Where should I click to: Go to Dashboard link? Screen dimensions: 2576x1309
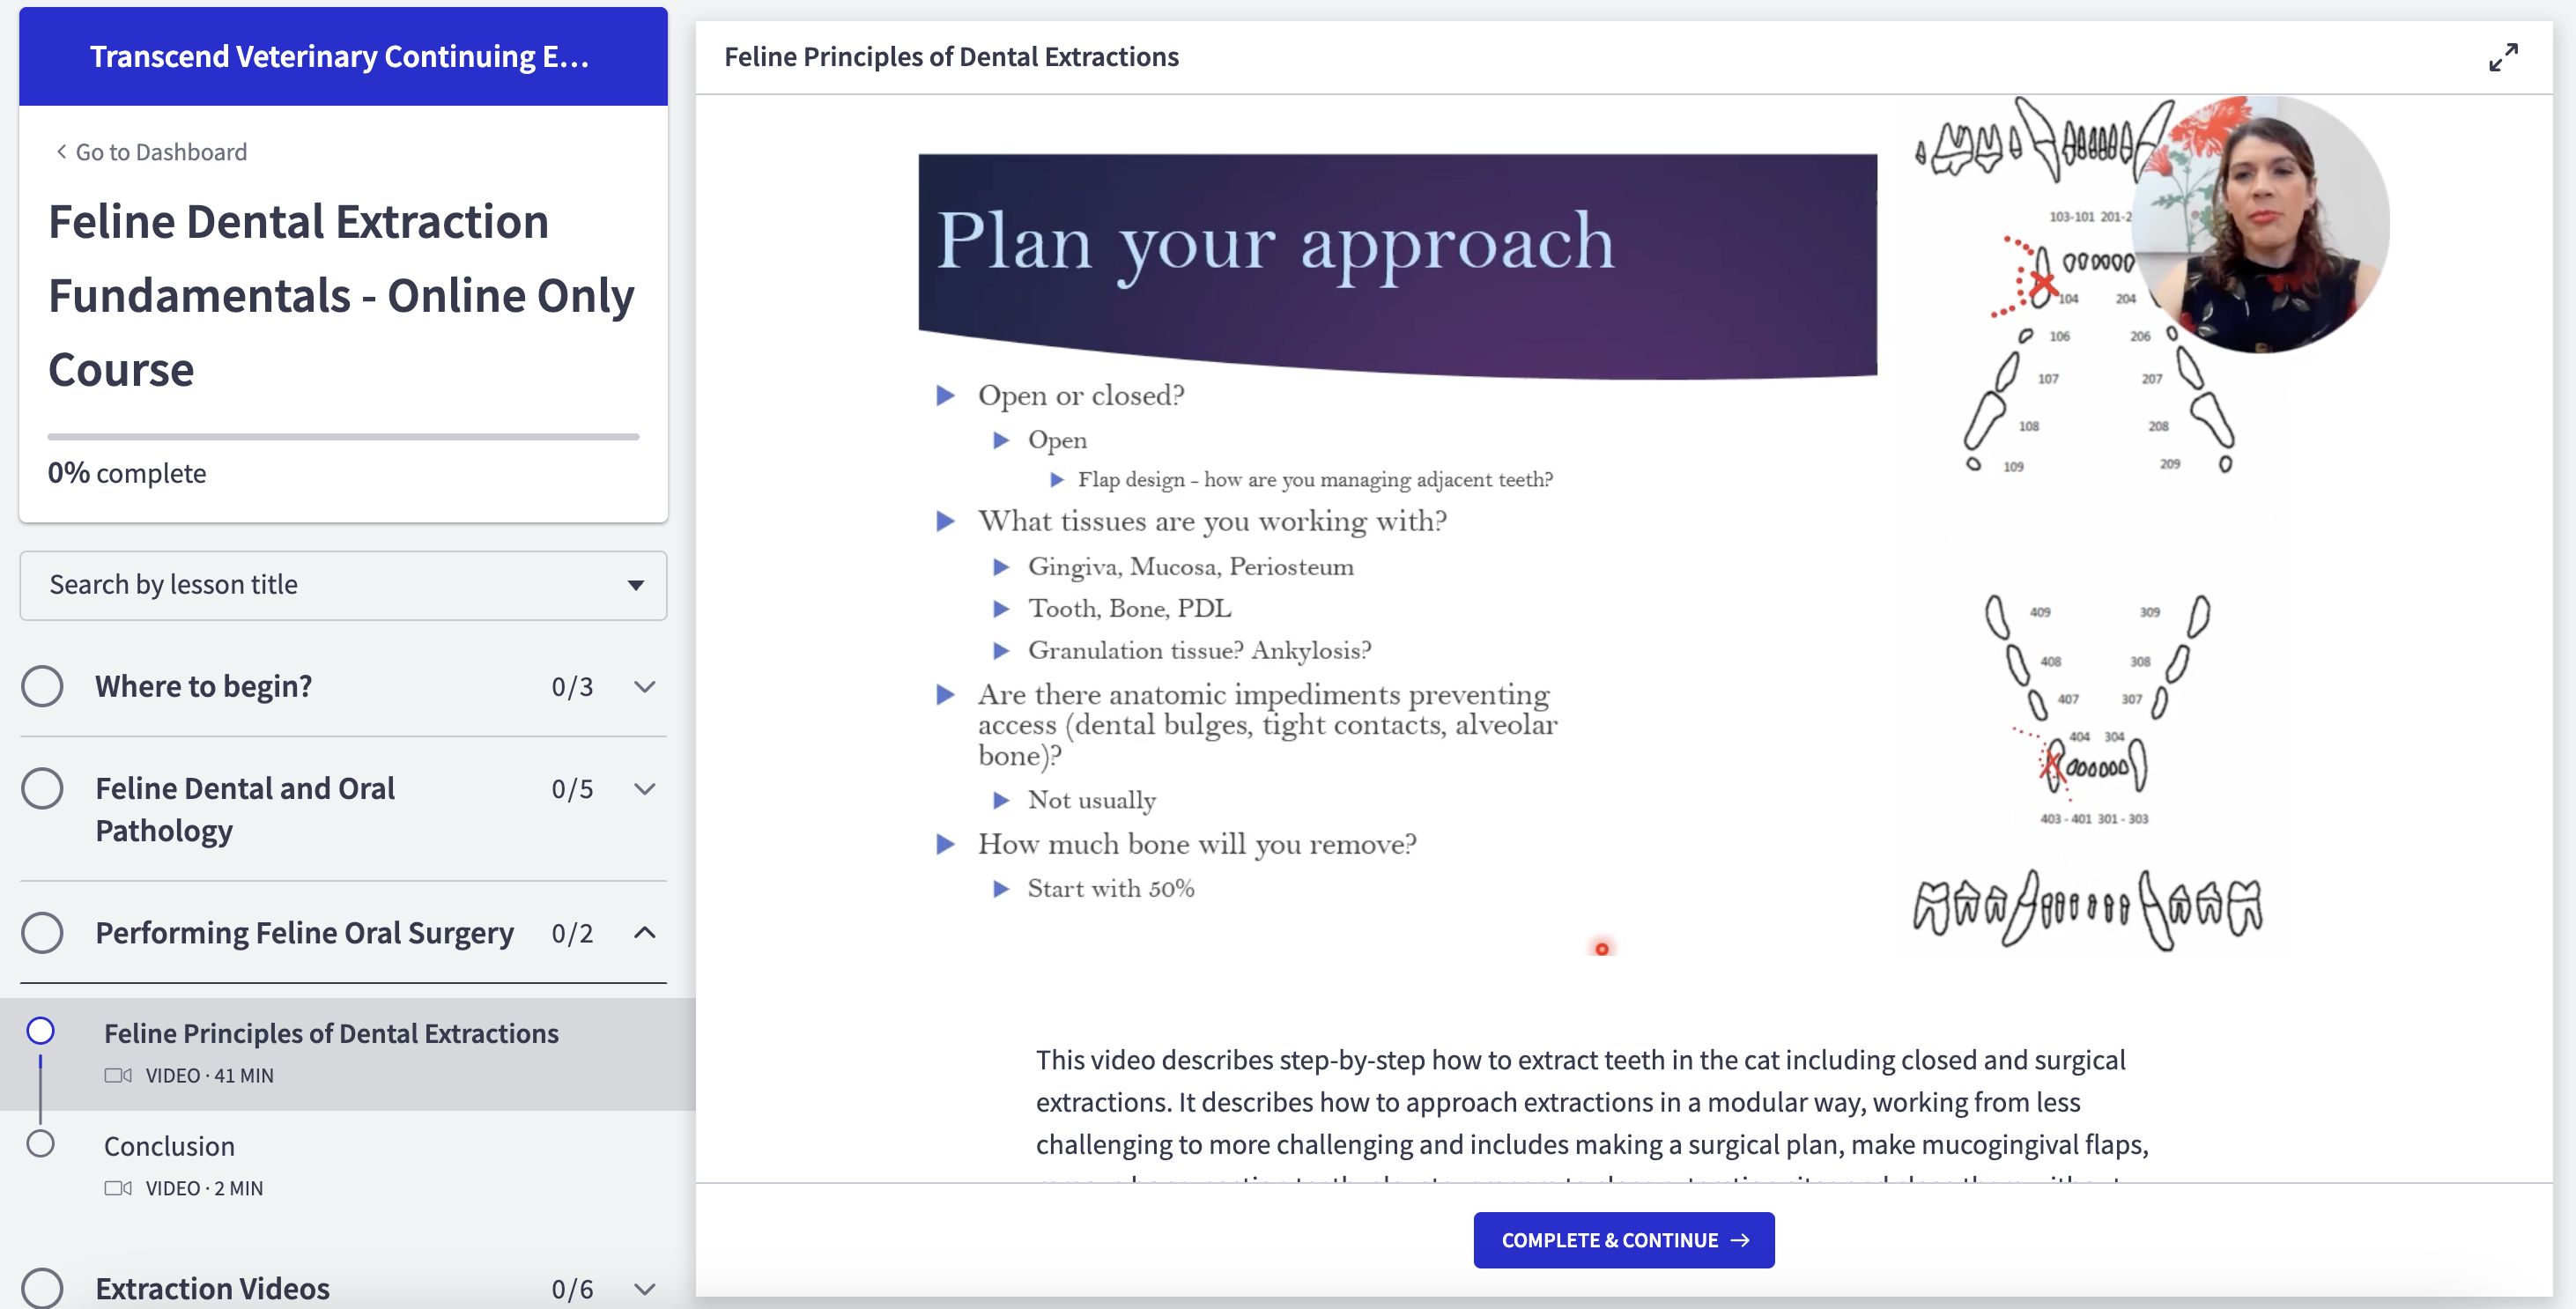pos(161,152)
